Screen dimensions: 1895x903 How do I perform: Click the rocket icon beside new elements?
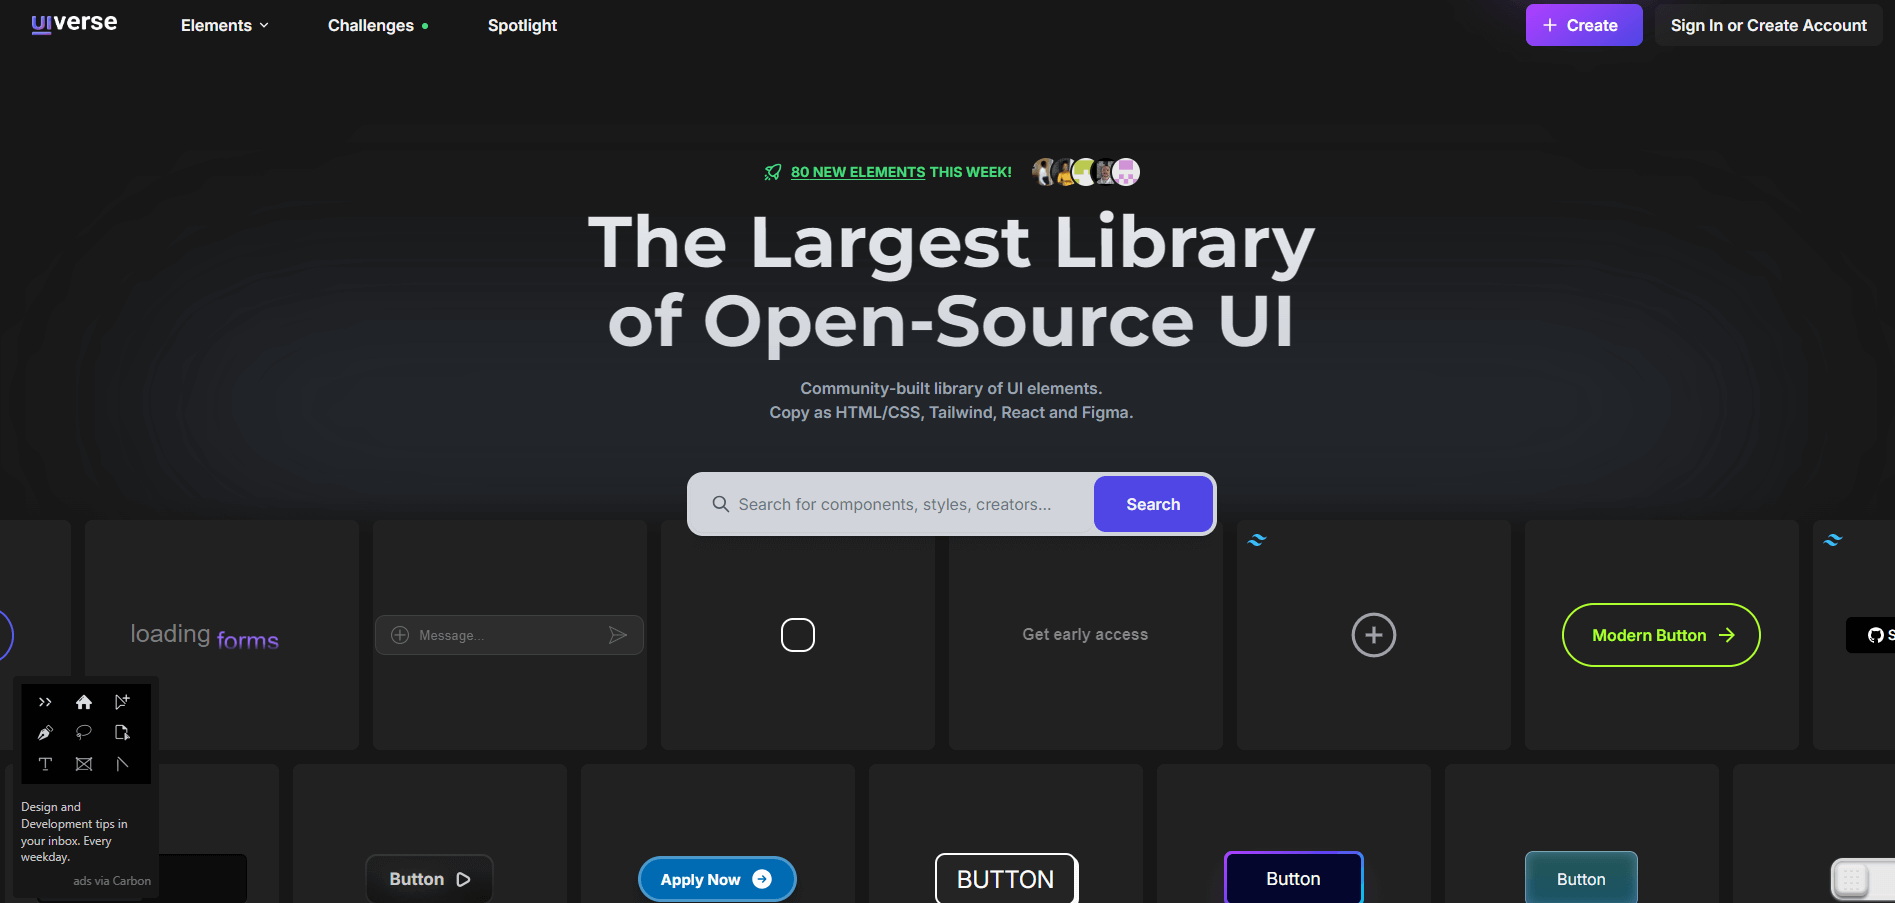point(773,172)
